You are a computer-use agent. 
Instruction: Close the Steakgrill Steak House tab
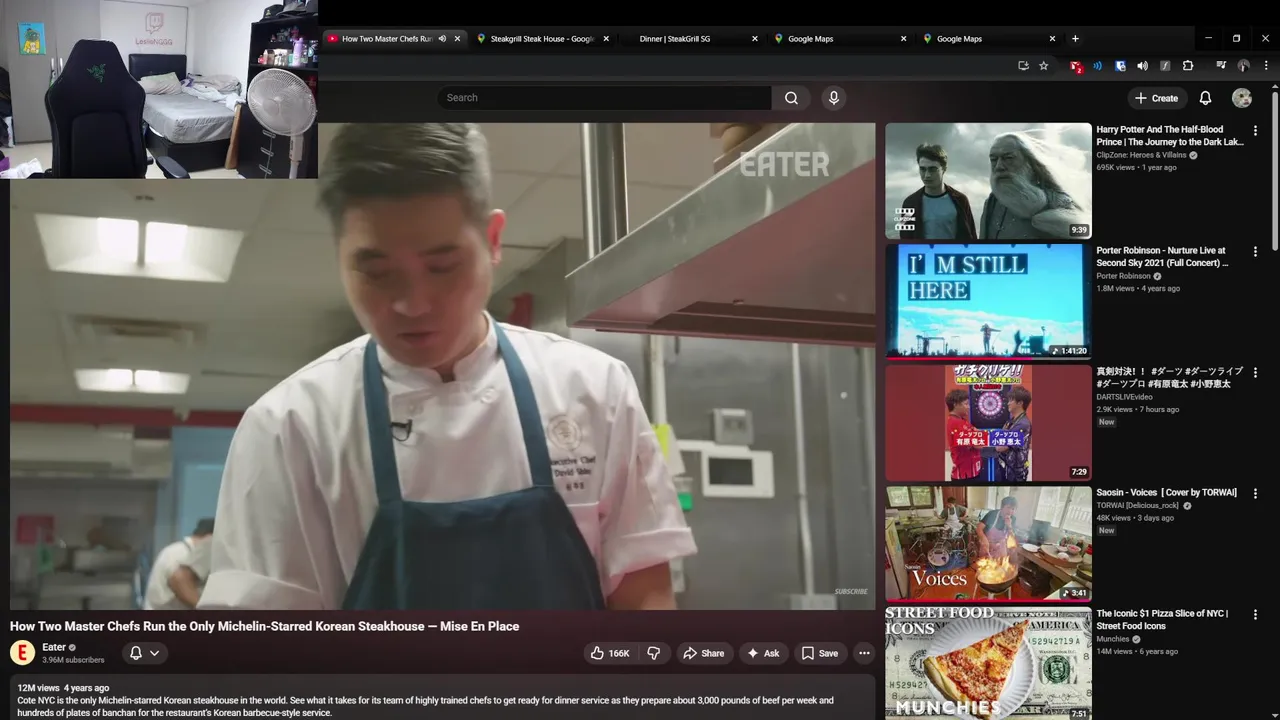[606, 39]
